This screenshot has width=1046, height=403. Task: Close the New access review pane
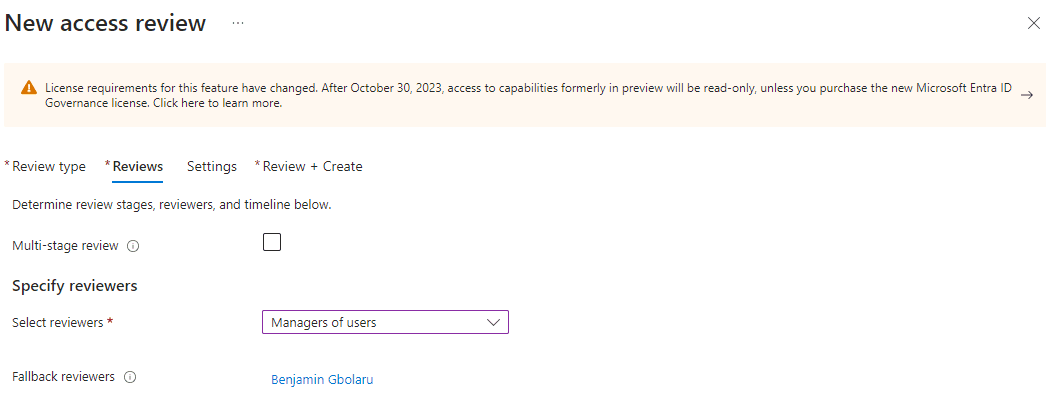(x=1033, y=23)
